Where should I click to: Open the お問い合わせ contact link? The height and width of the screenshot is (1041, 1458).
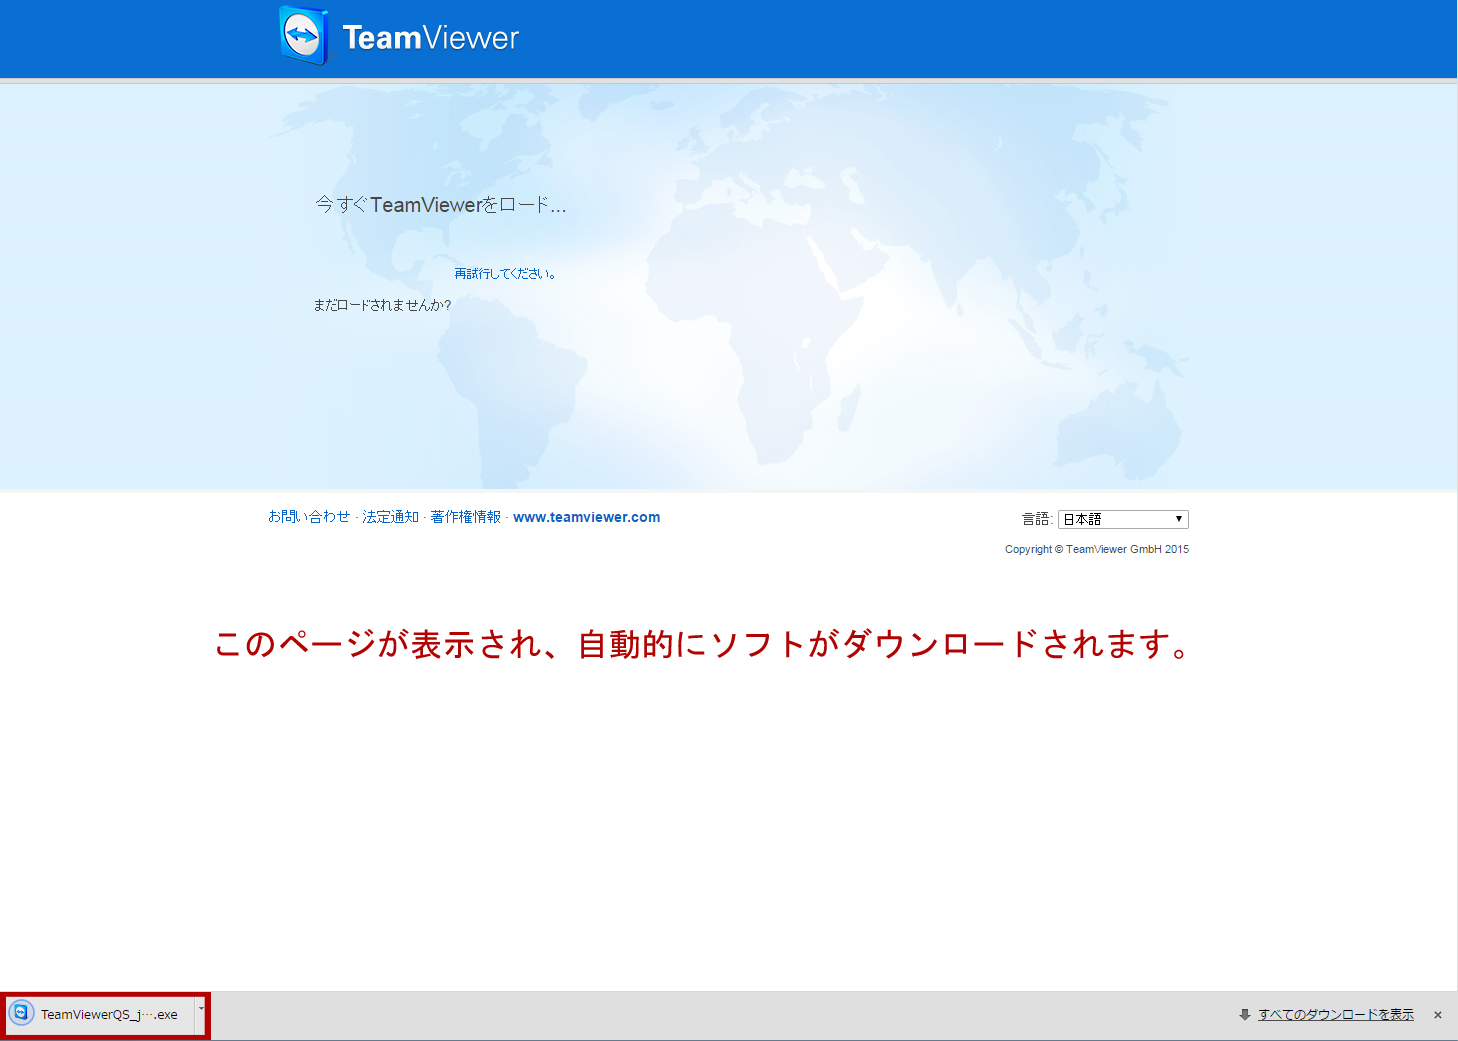click(309, 517)
